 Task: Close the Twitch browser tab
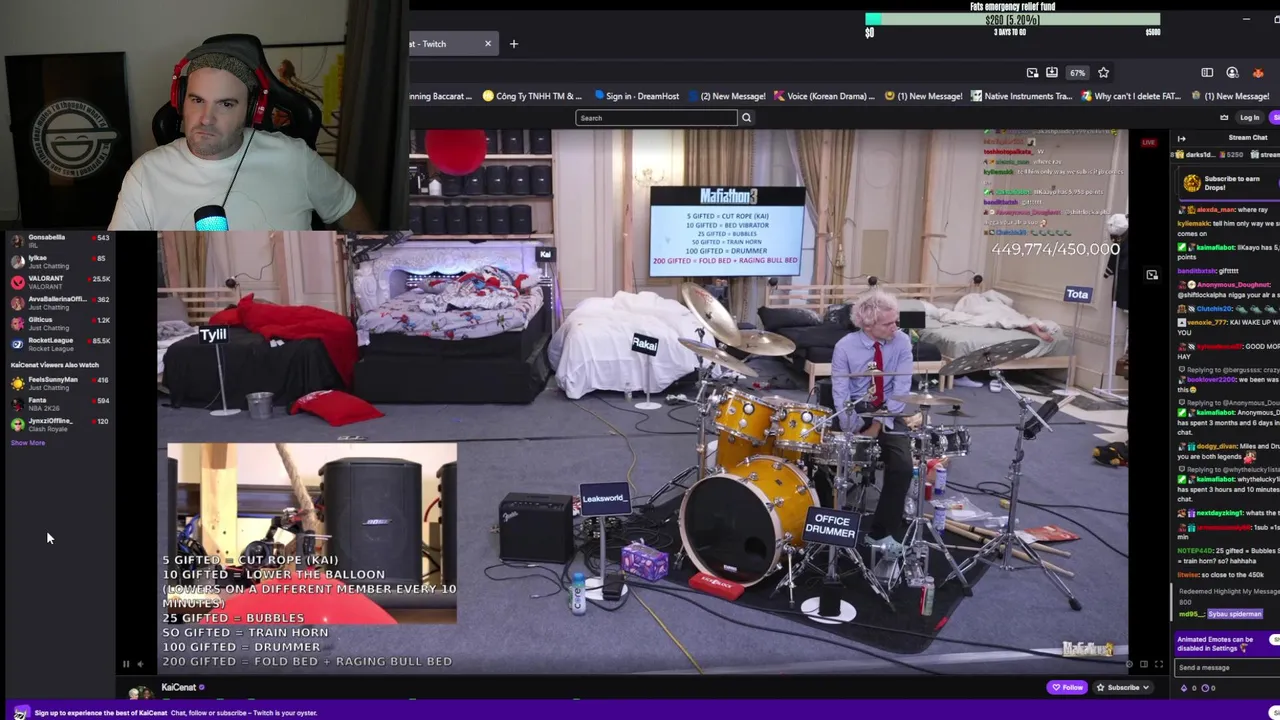pyautogui.click(x=488, y=43)
